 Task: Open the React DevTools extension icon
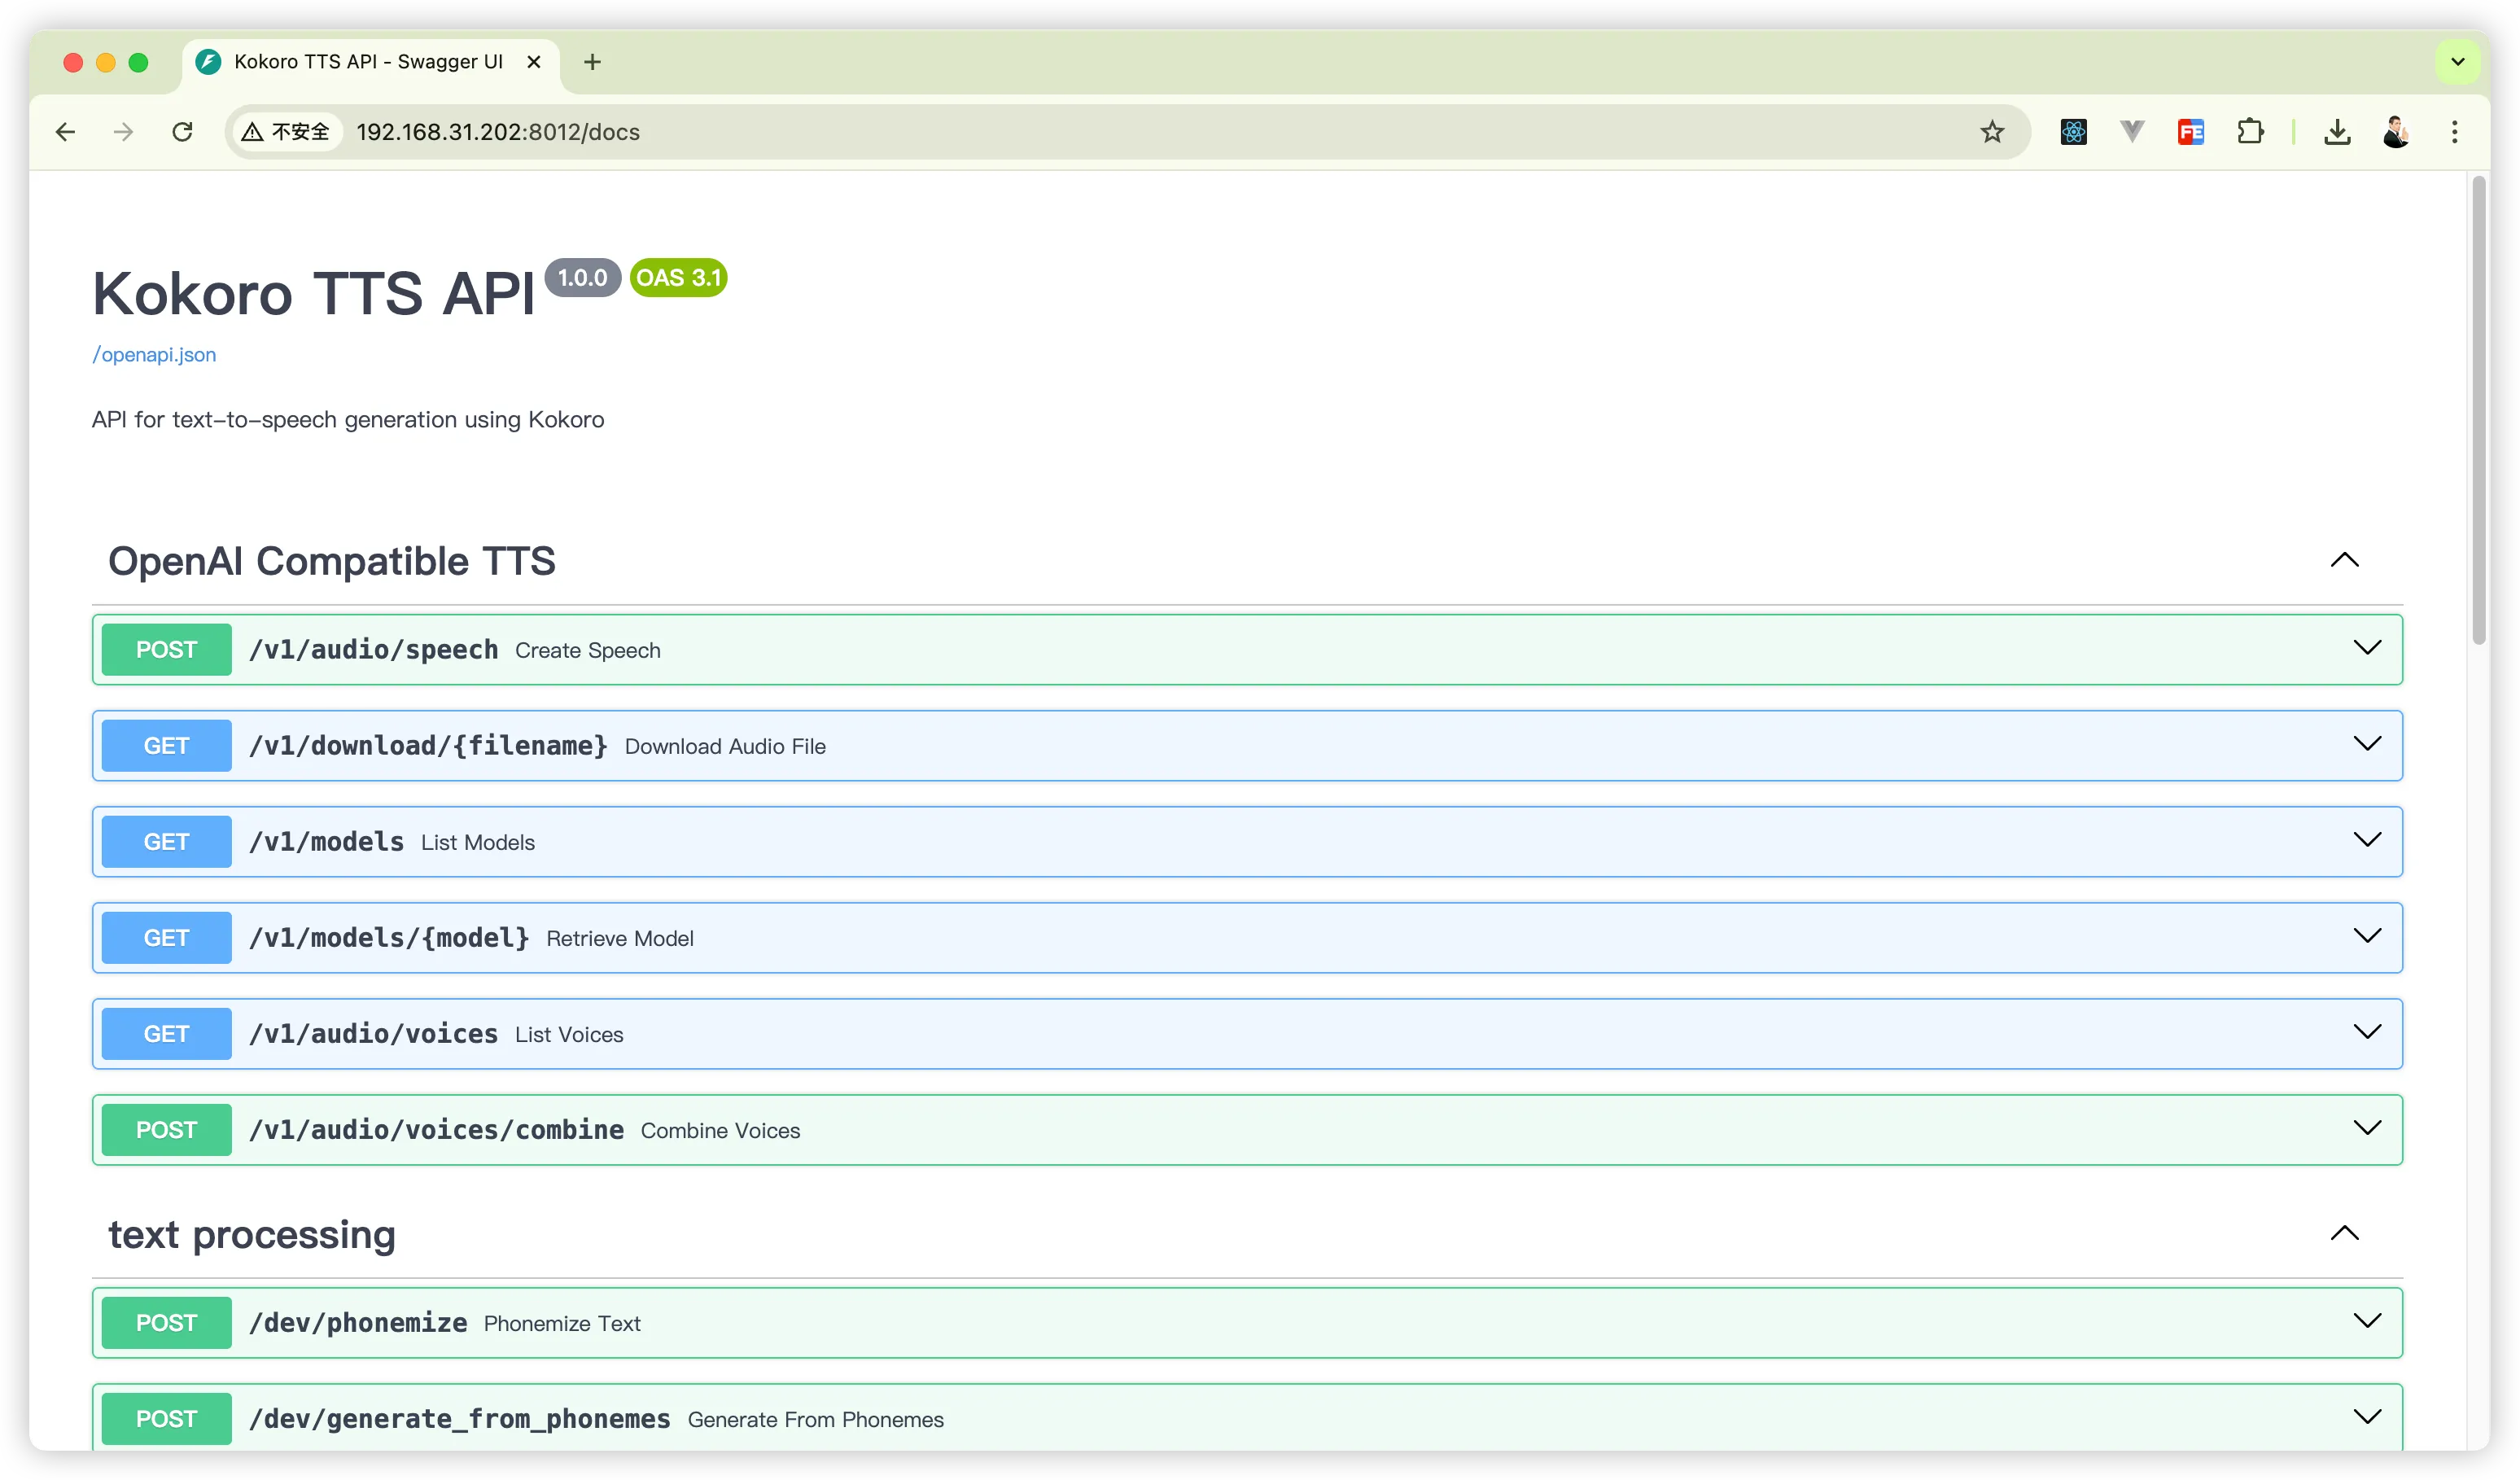click(x=2074, y=132)
